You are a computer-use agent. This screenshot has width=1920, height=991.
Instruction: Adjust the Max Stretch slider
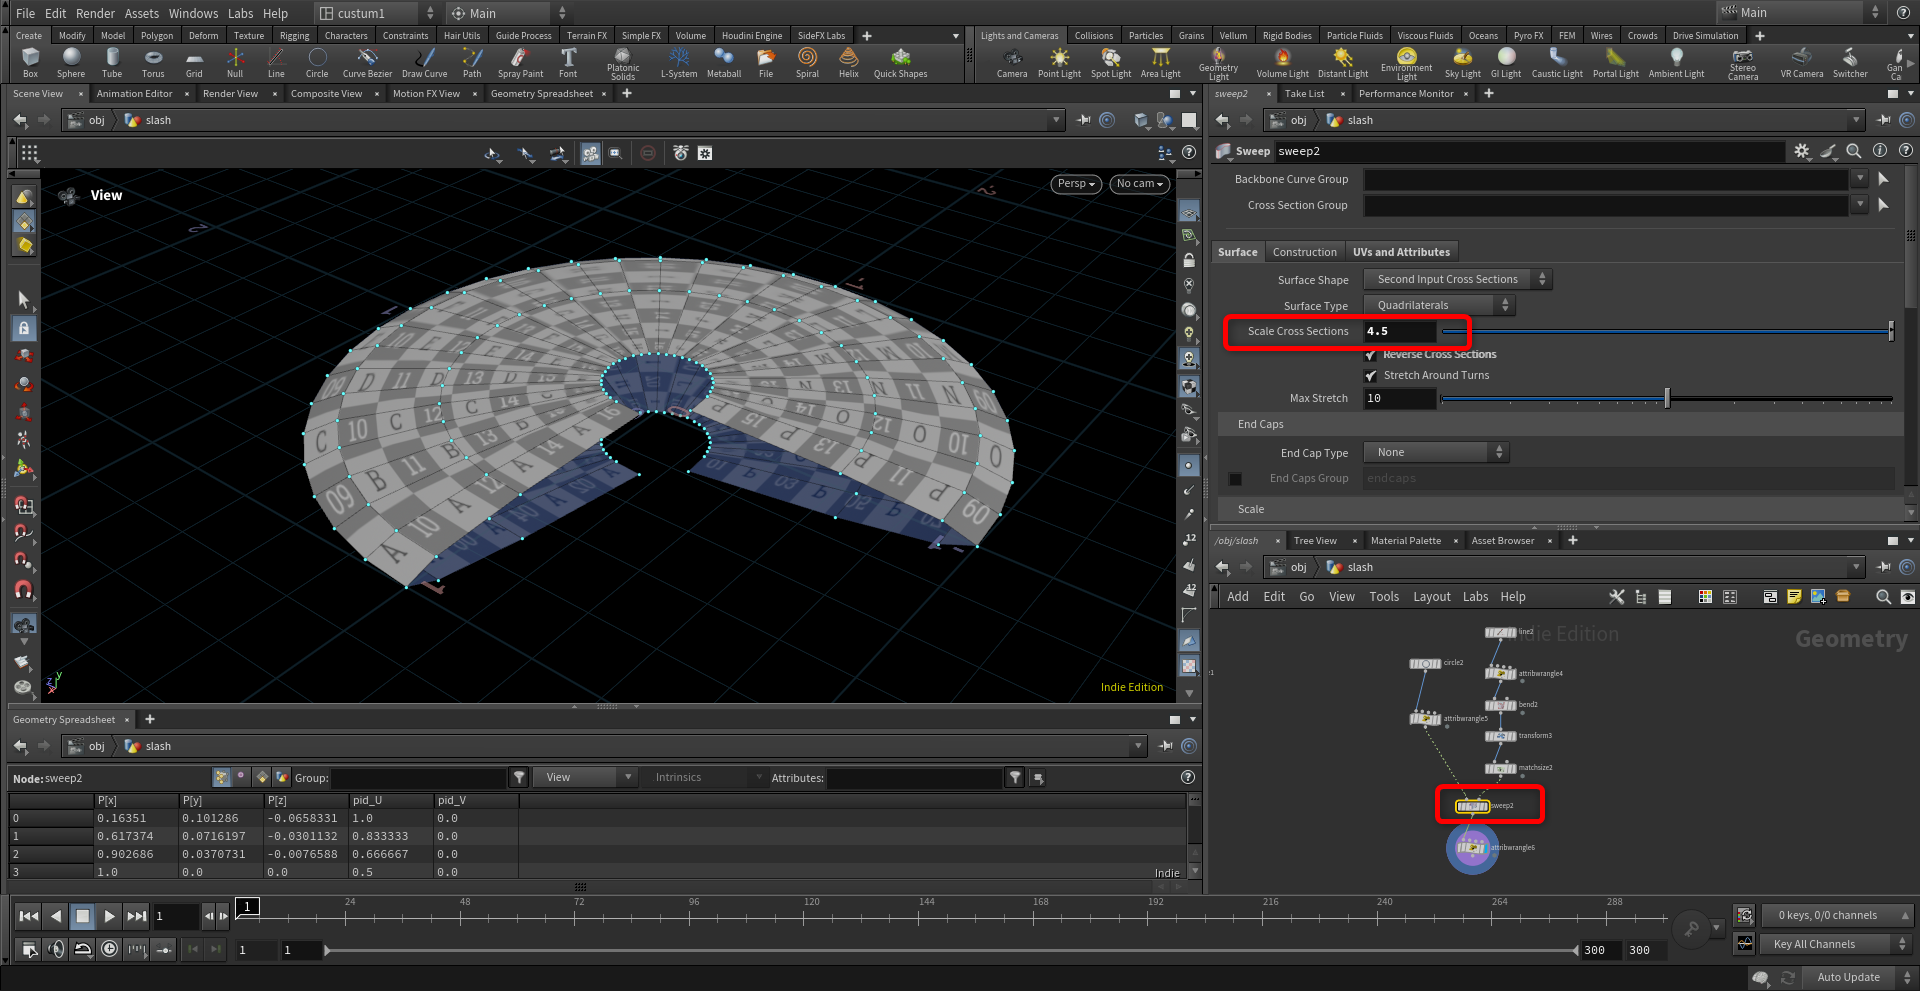(1667, 399)
